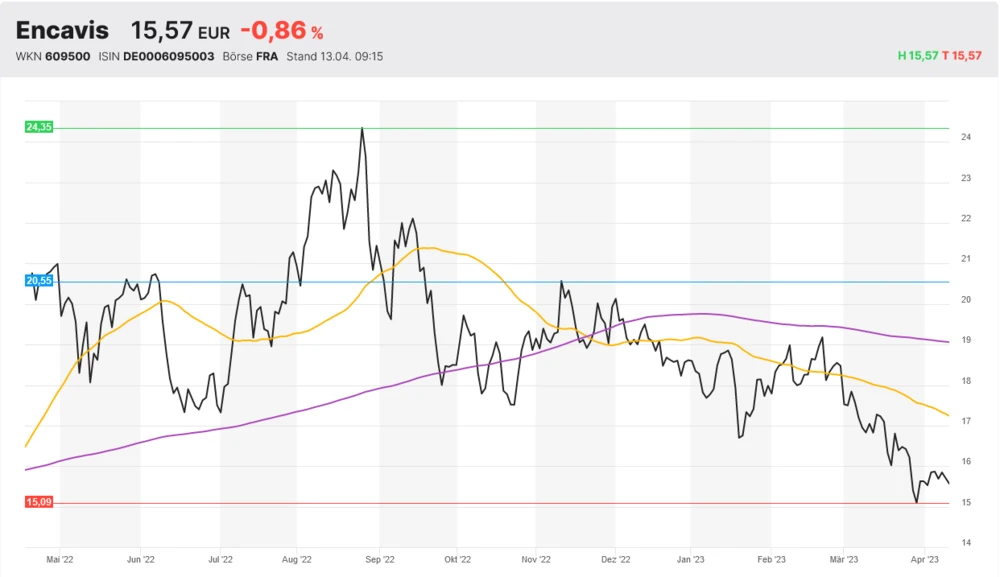Click the blue 20,55 price marker label
1000x577 pixels.
(39, 281)
